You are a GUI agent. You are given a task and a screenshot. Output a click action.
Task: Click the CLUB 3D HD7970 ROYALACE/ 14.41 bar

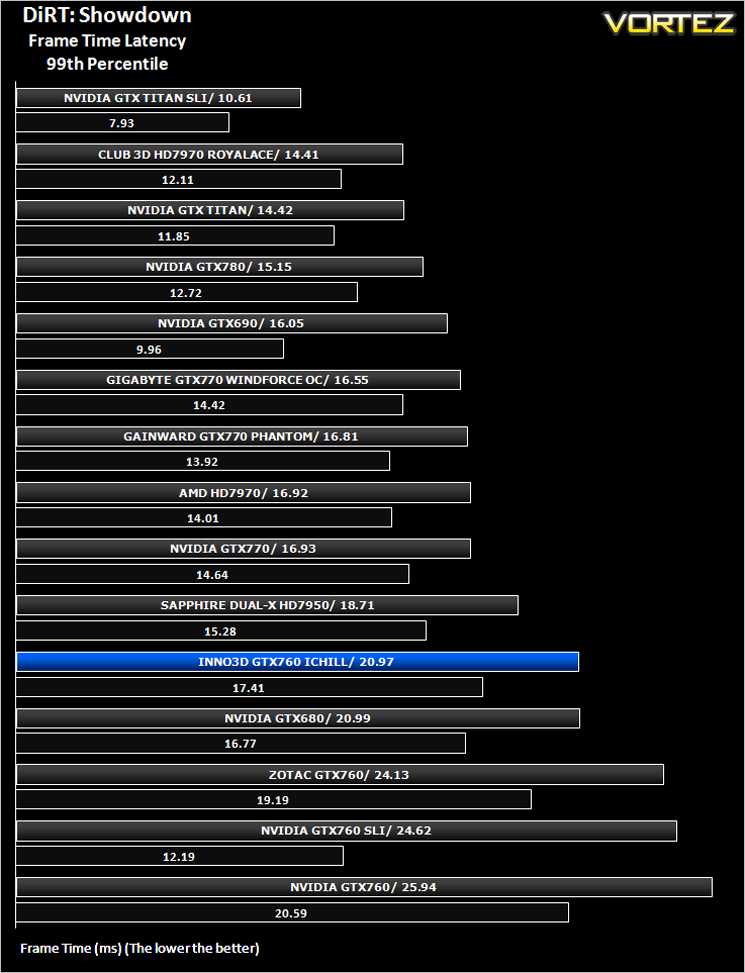pyautogui.click(x=209, y=155)
